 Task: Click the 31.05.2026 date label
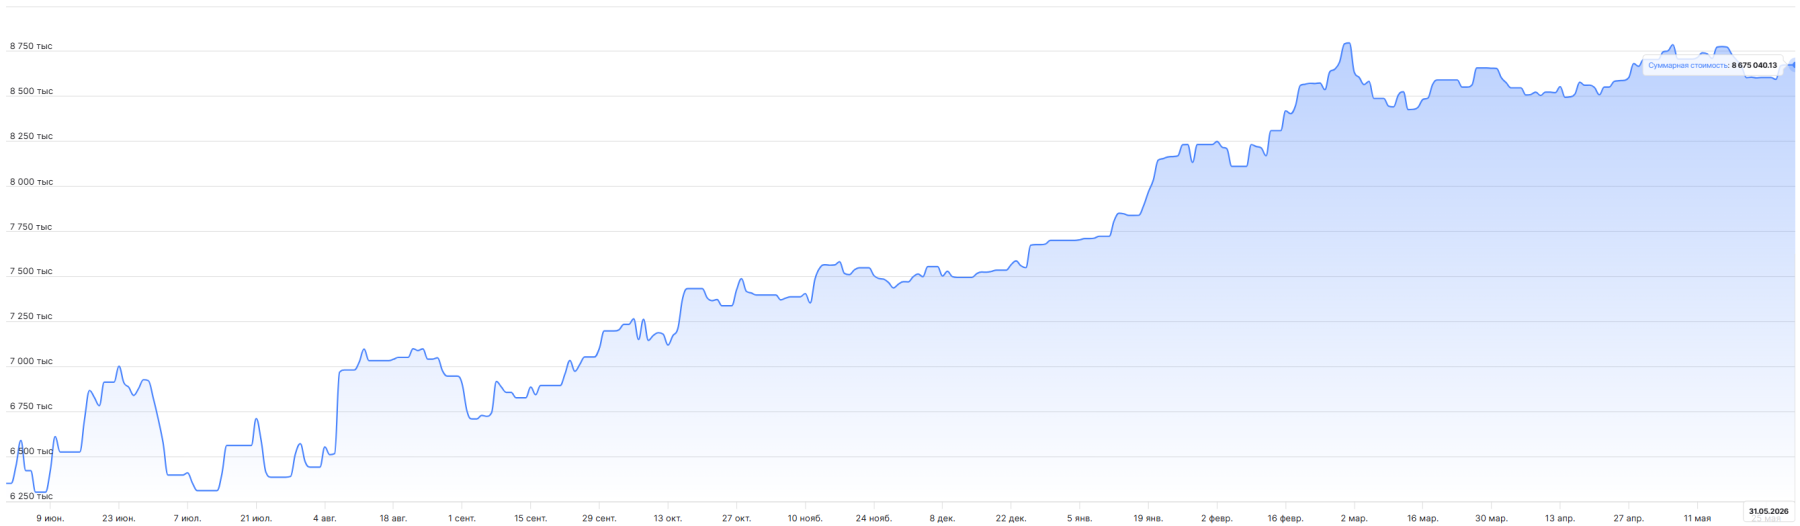(x=1769, y=511)
